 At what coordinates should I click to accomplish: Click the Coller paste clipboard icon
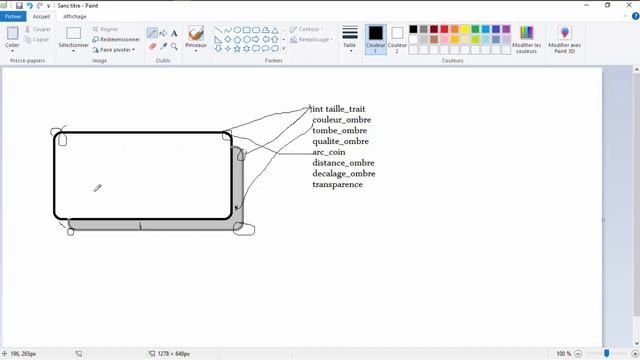12,33
